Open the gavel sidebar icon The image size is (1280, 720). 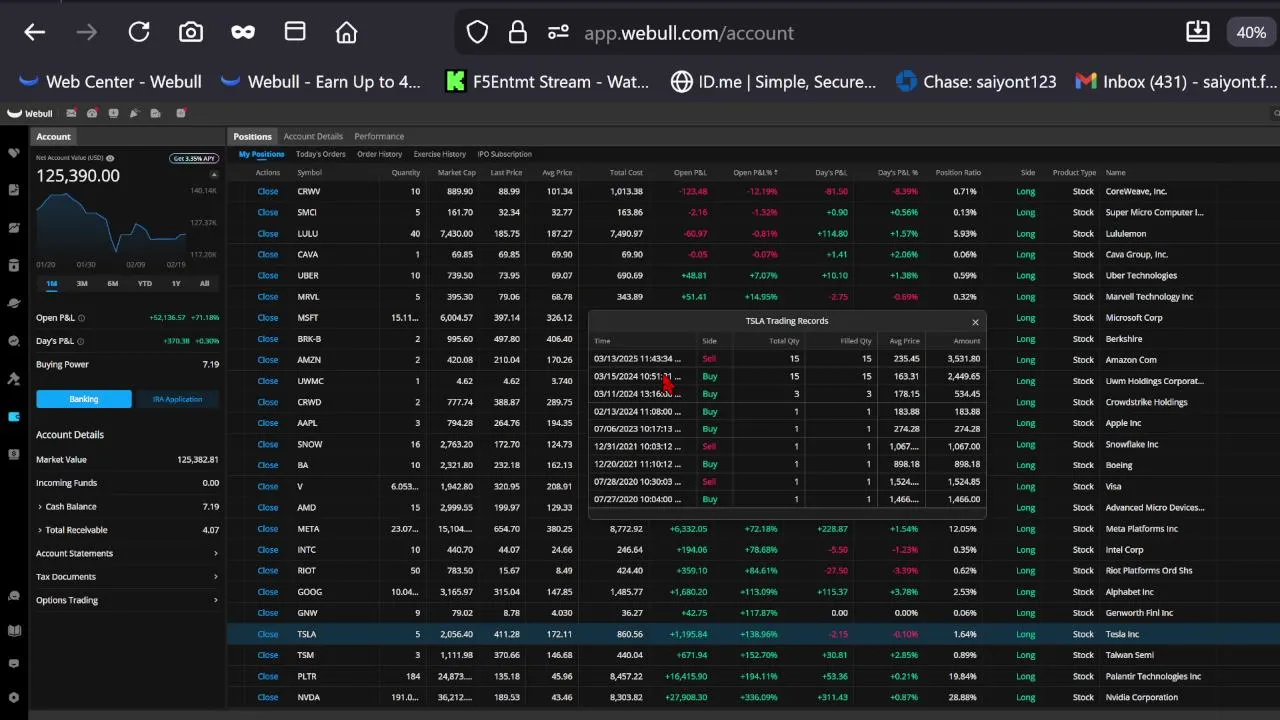(14, 379)
